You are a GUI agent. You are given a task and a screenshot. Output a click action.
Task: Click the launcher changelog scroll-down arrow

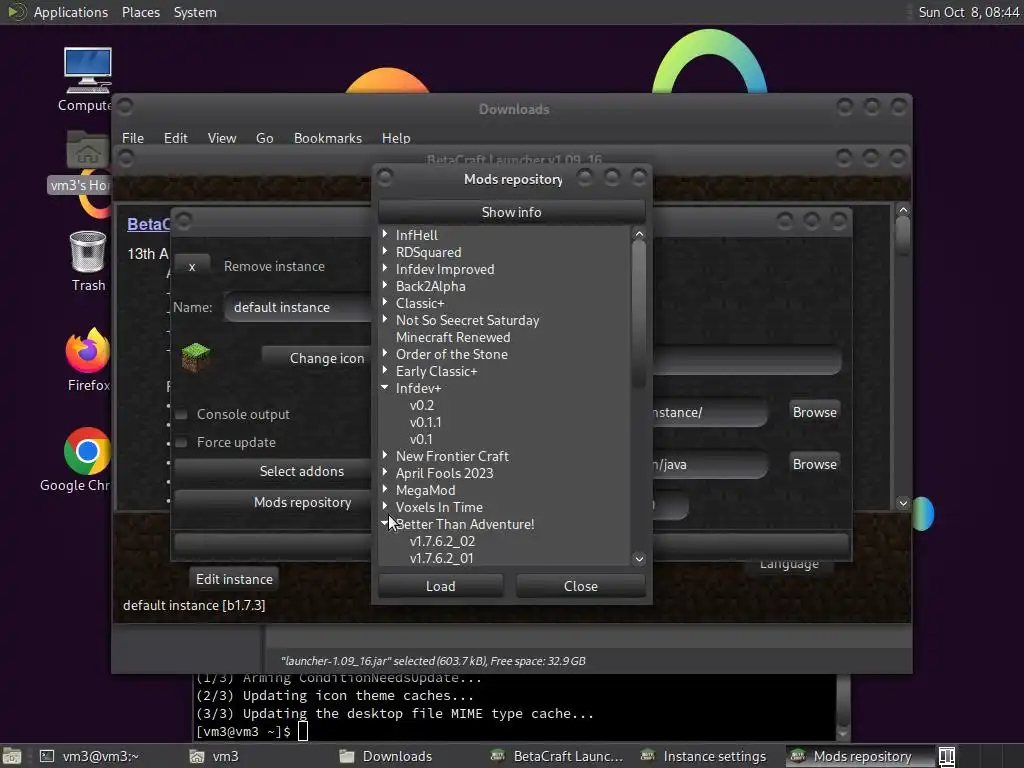tap(903, 503)
